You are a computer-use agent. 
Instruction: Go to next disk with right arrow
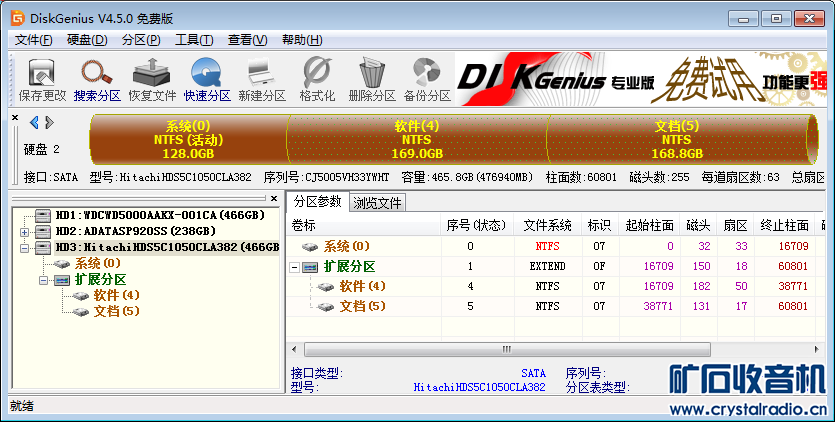50,123
